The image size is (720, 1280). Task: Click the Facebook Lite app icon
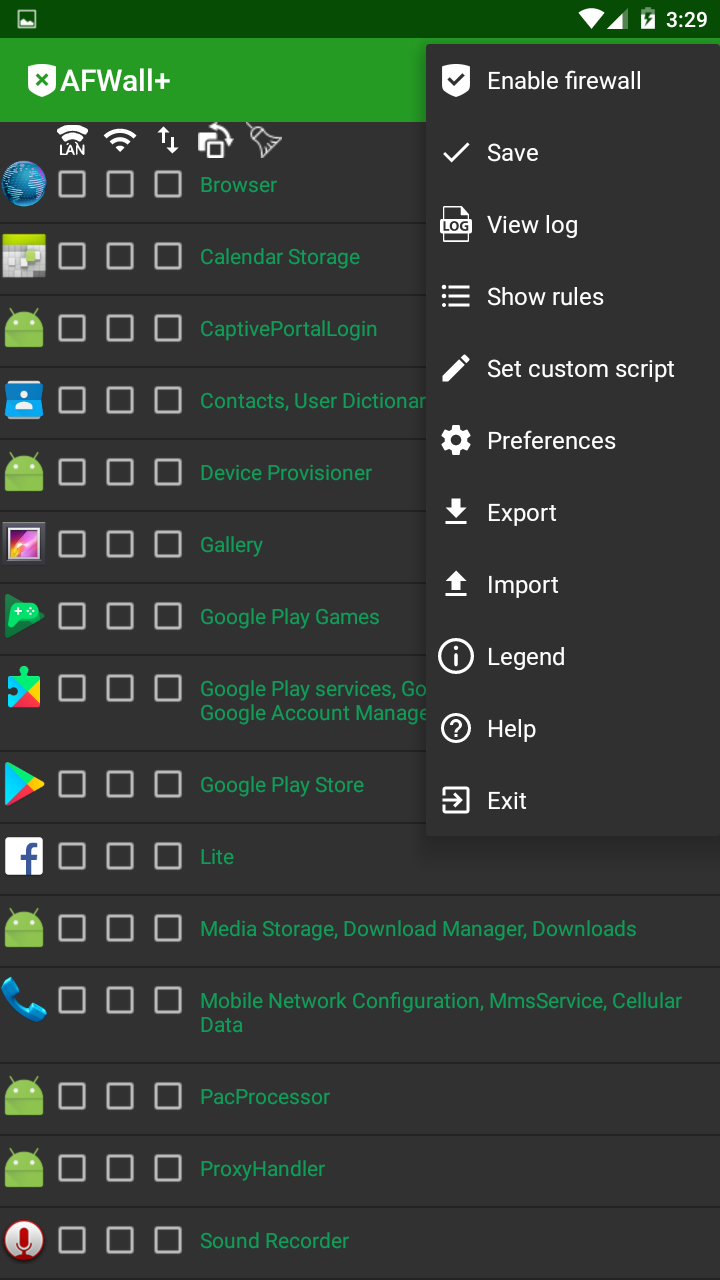(x=24, y=856)
